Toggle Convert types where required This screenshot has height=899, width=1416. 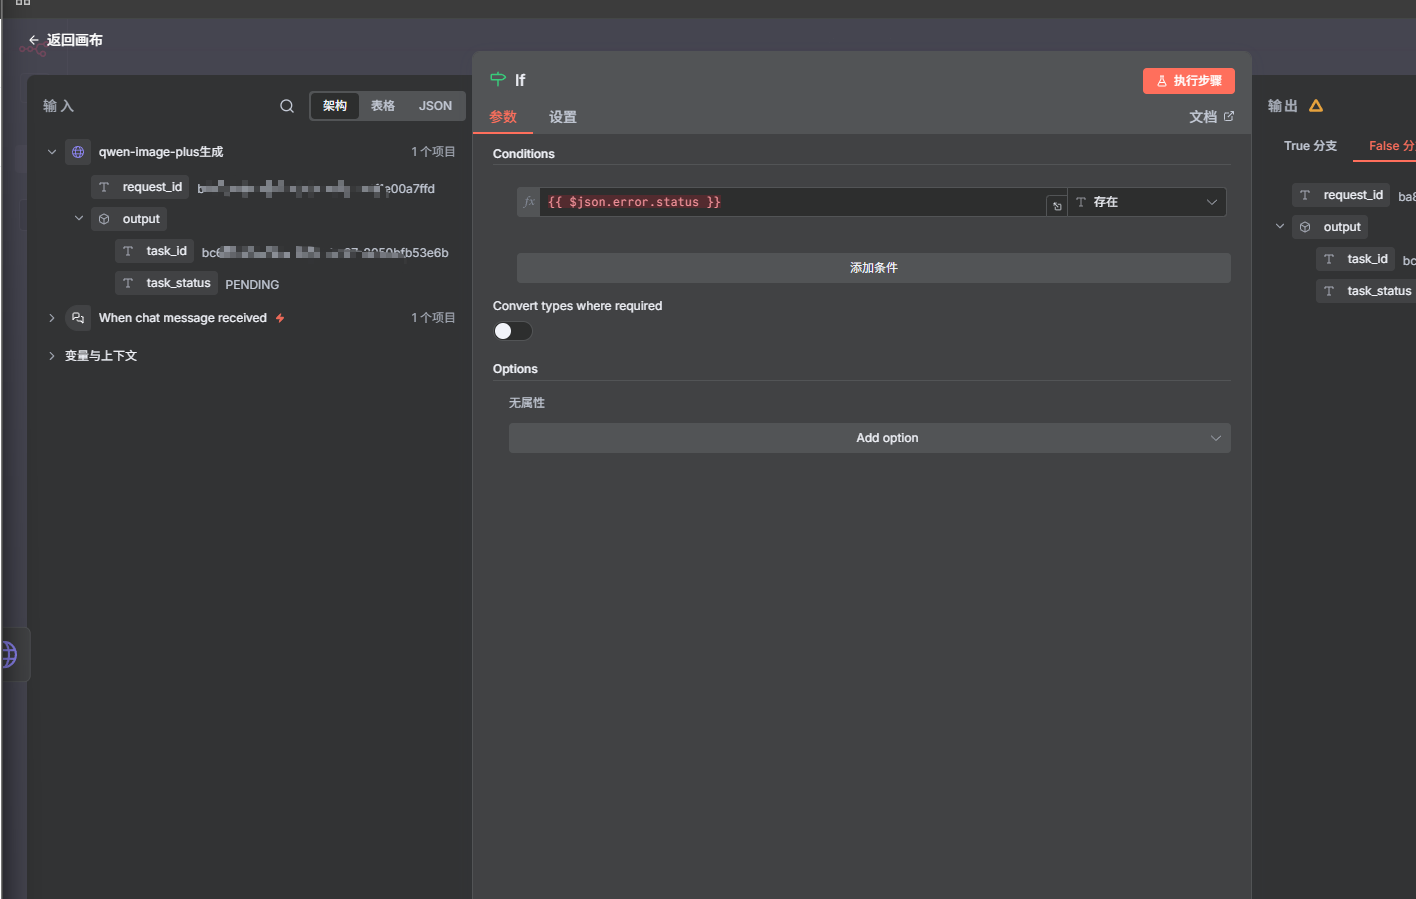point(512,331)
